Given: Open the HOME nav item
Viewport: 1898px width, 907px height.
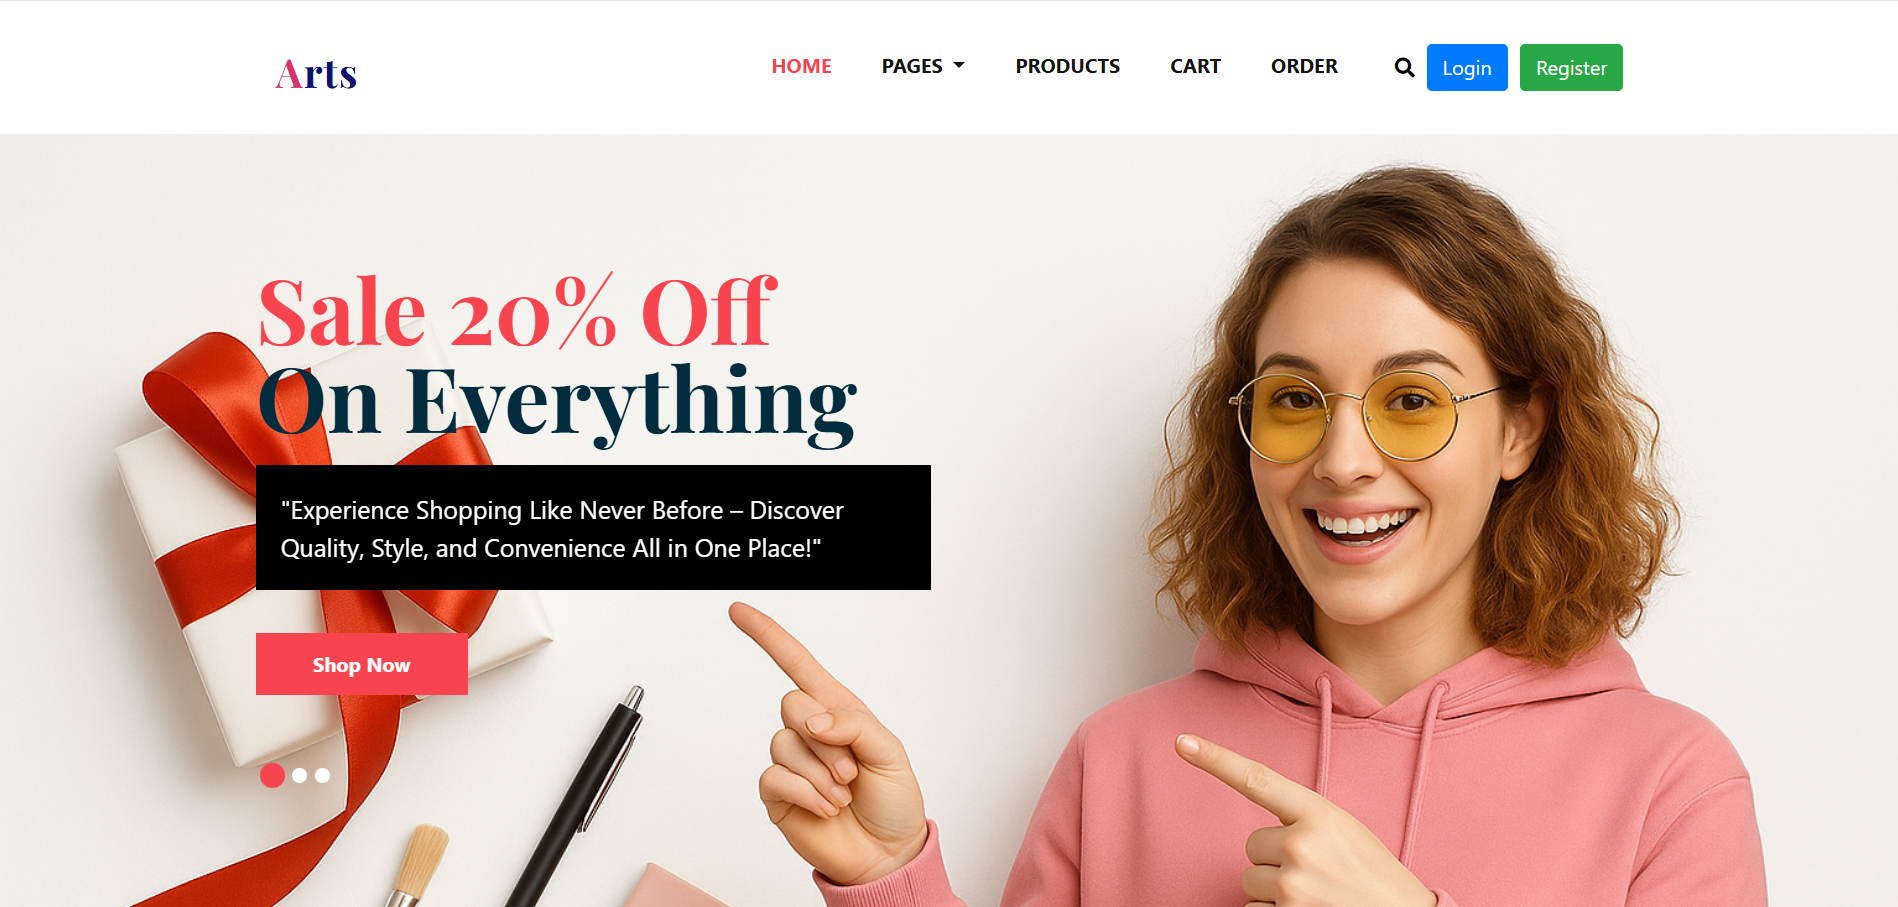Looking at the screenshot, I should click(801, 66).
